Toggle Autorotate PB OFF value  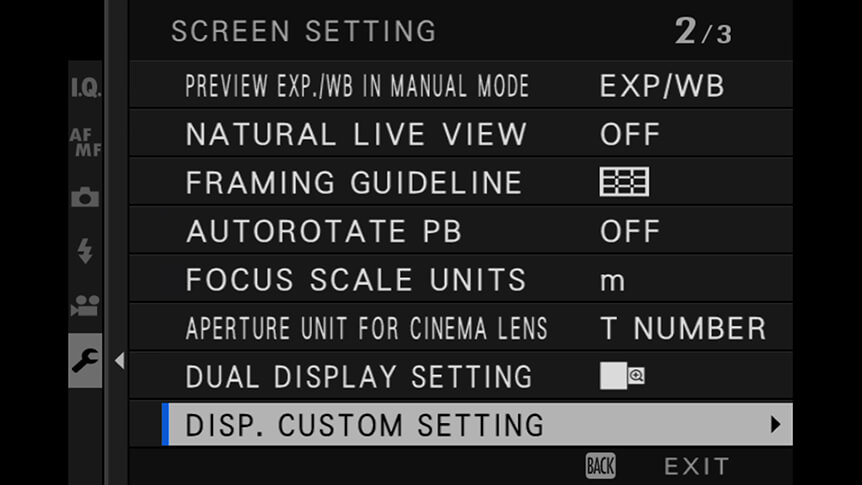pyautogui.click(x=630, y=232)
